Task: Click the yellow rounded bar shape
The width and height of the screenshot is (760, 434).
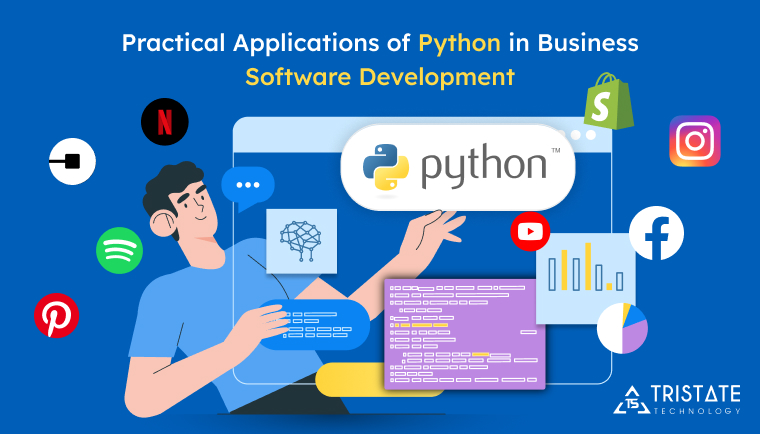Action: 350,380
